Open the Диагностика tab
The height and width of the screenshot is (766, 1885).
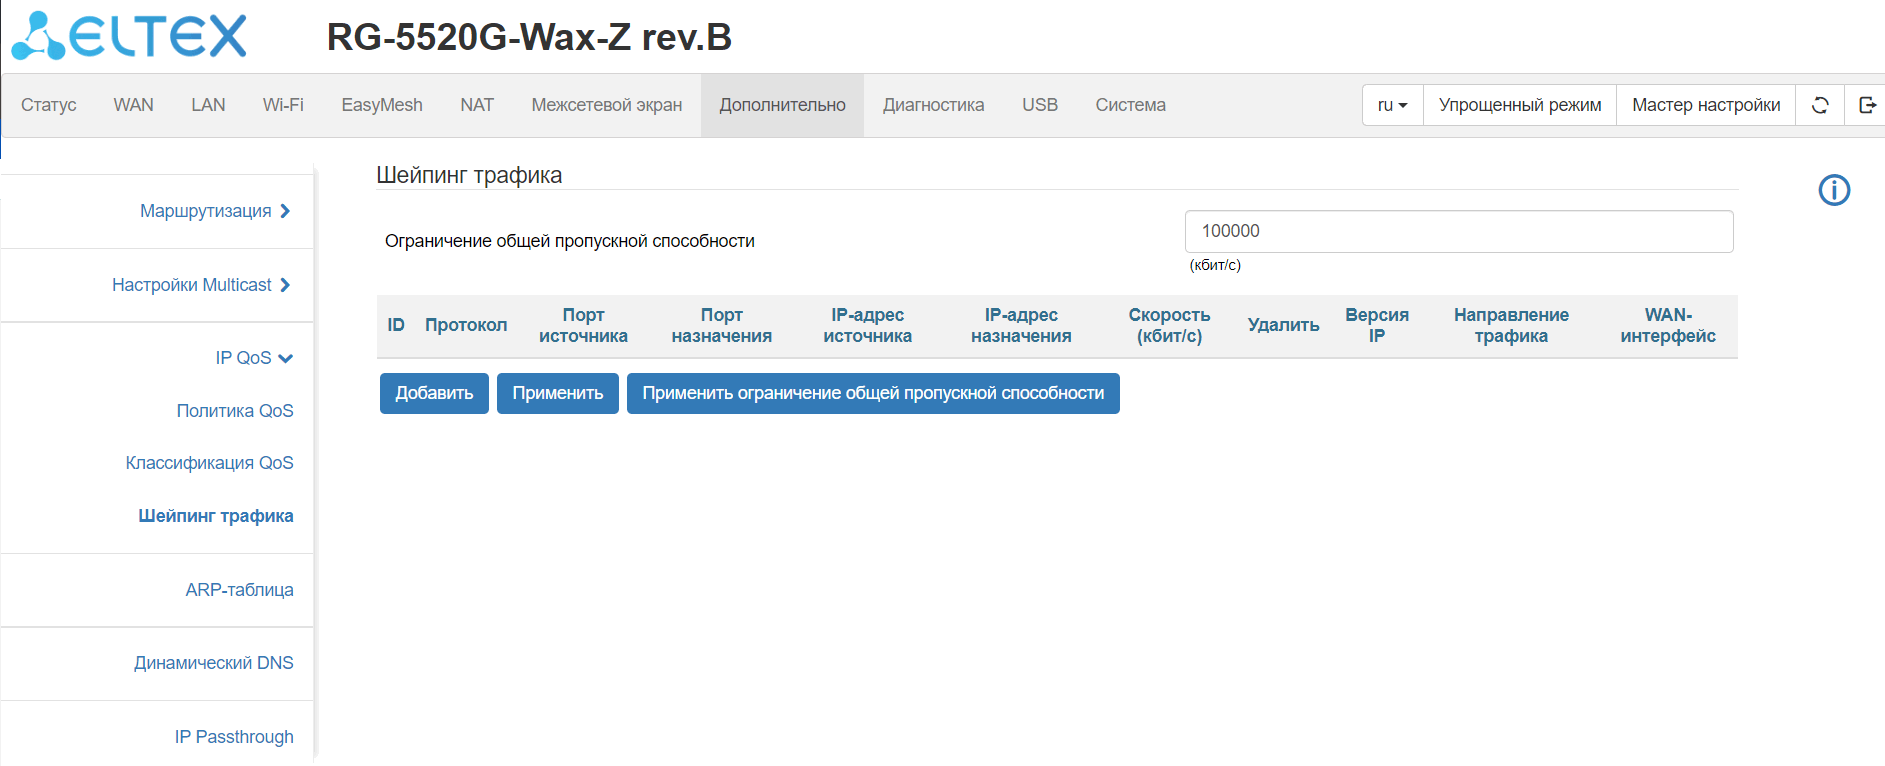(933, 105)
